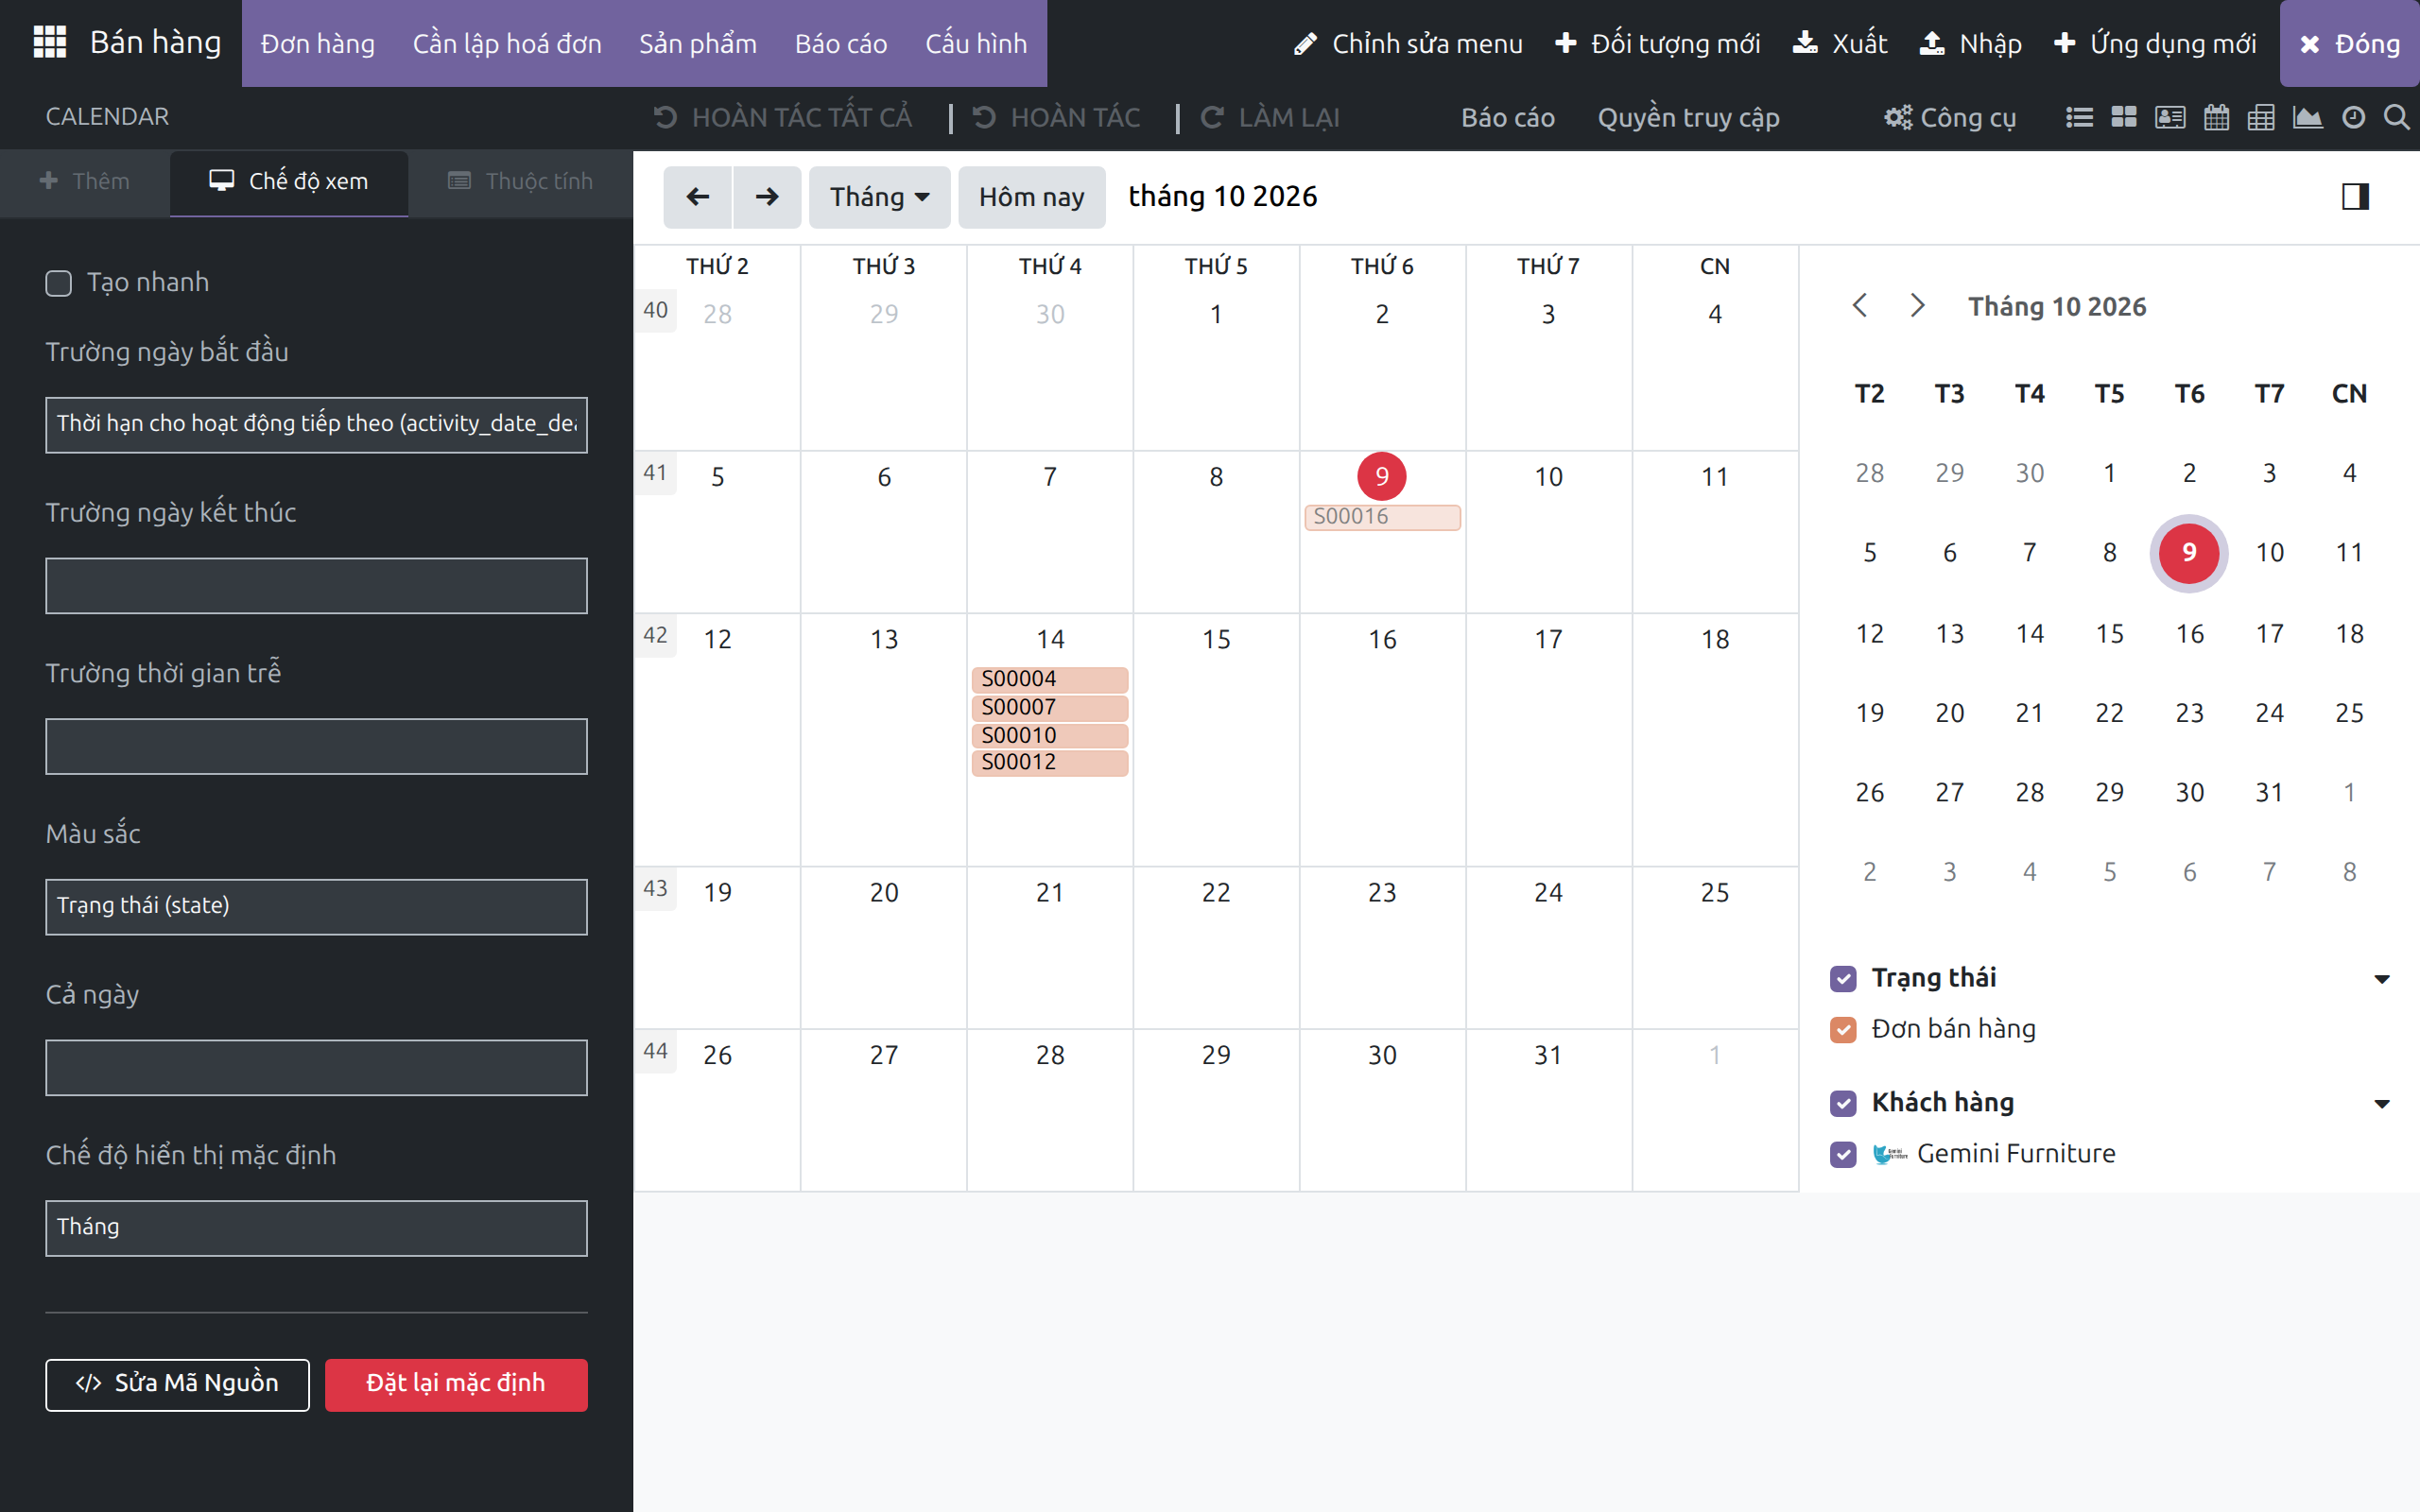Viewport: 2420px width, 1512px height.
Task: Open Trường ngày bắt đầu field selector
Action: (316, 425)
